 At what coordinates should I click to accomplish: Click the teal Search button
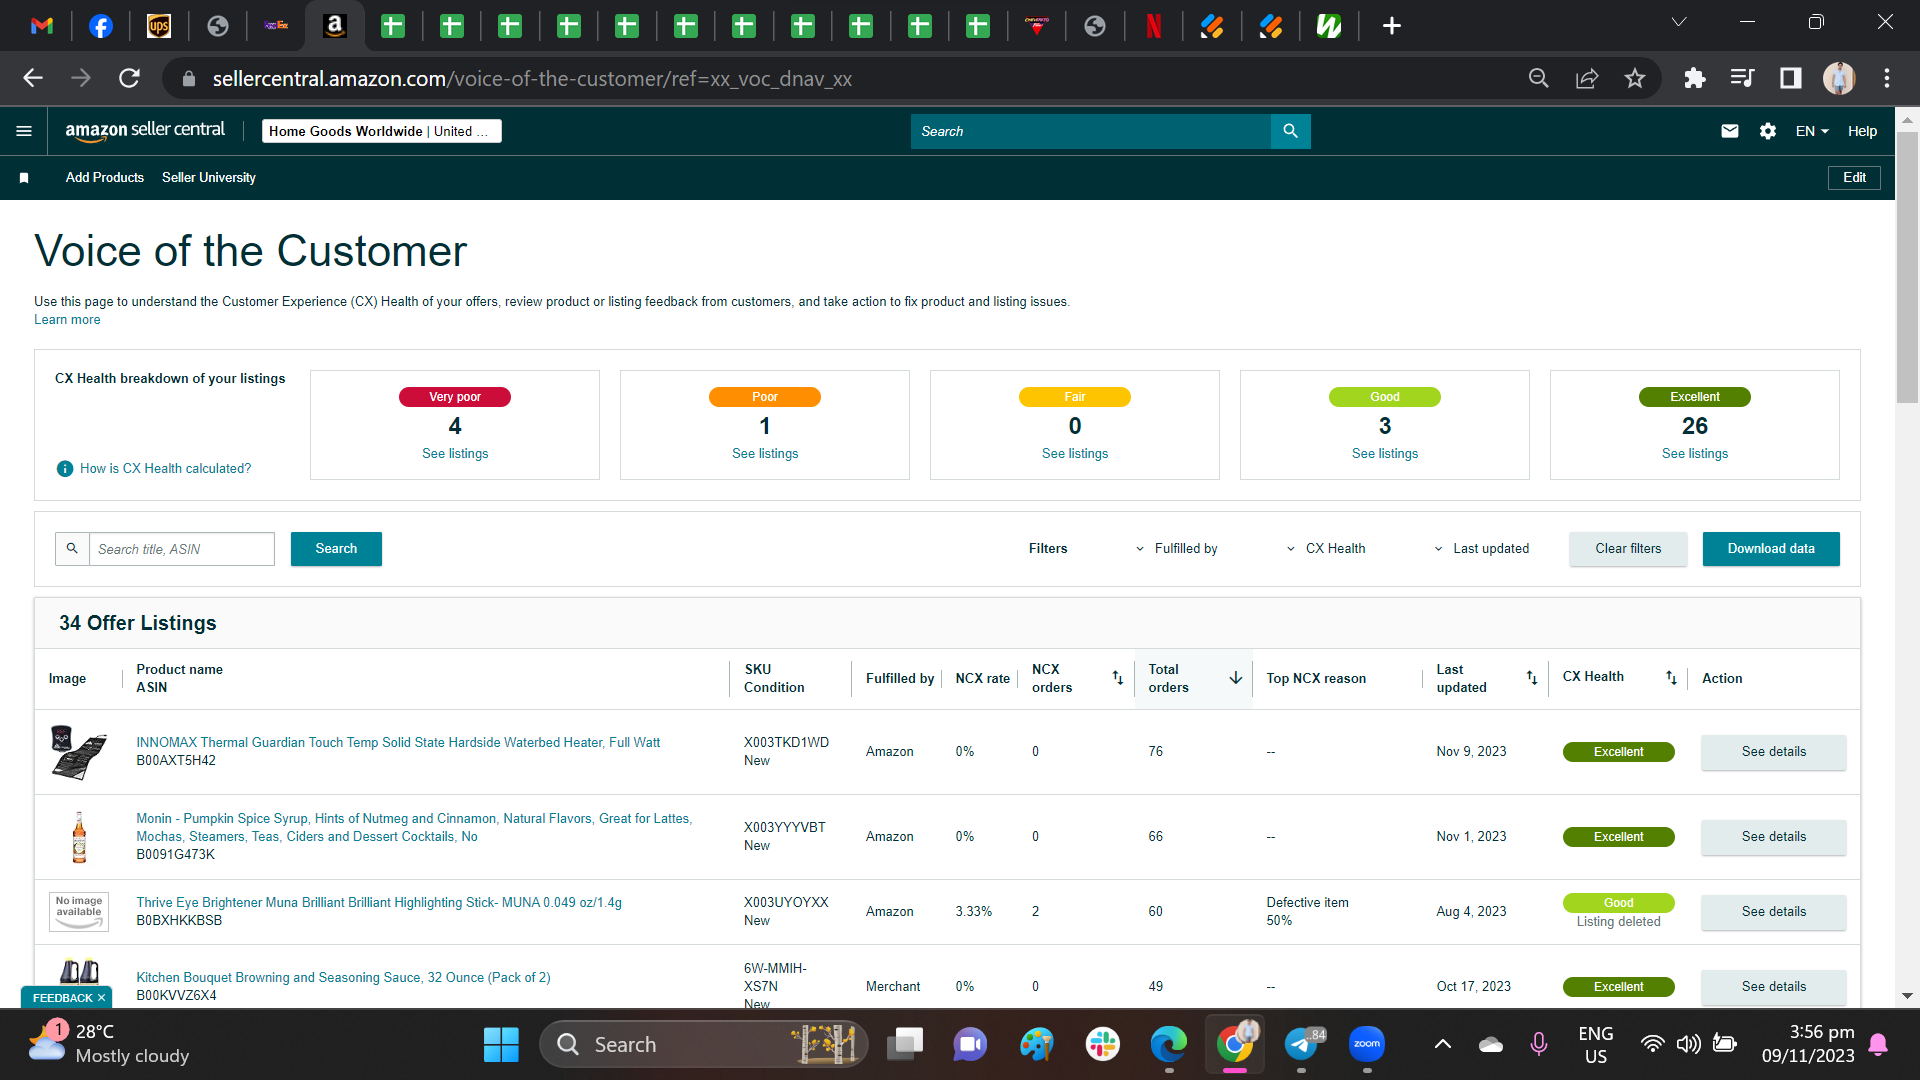click(x=336, y=549)
